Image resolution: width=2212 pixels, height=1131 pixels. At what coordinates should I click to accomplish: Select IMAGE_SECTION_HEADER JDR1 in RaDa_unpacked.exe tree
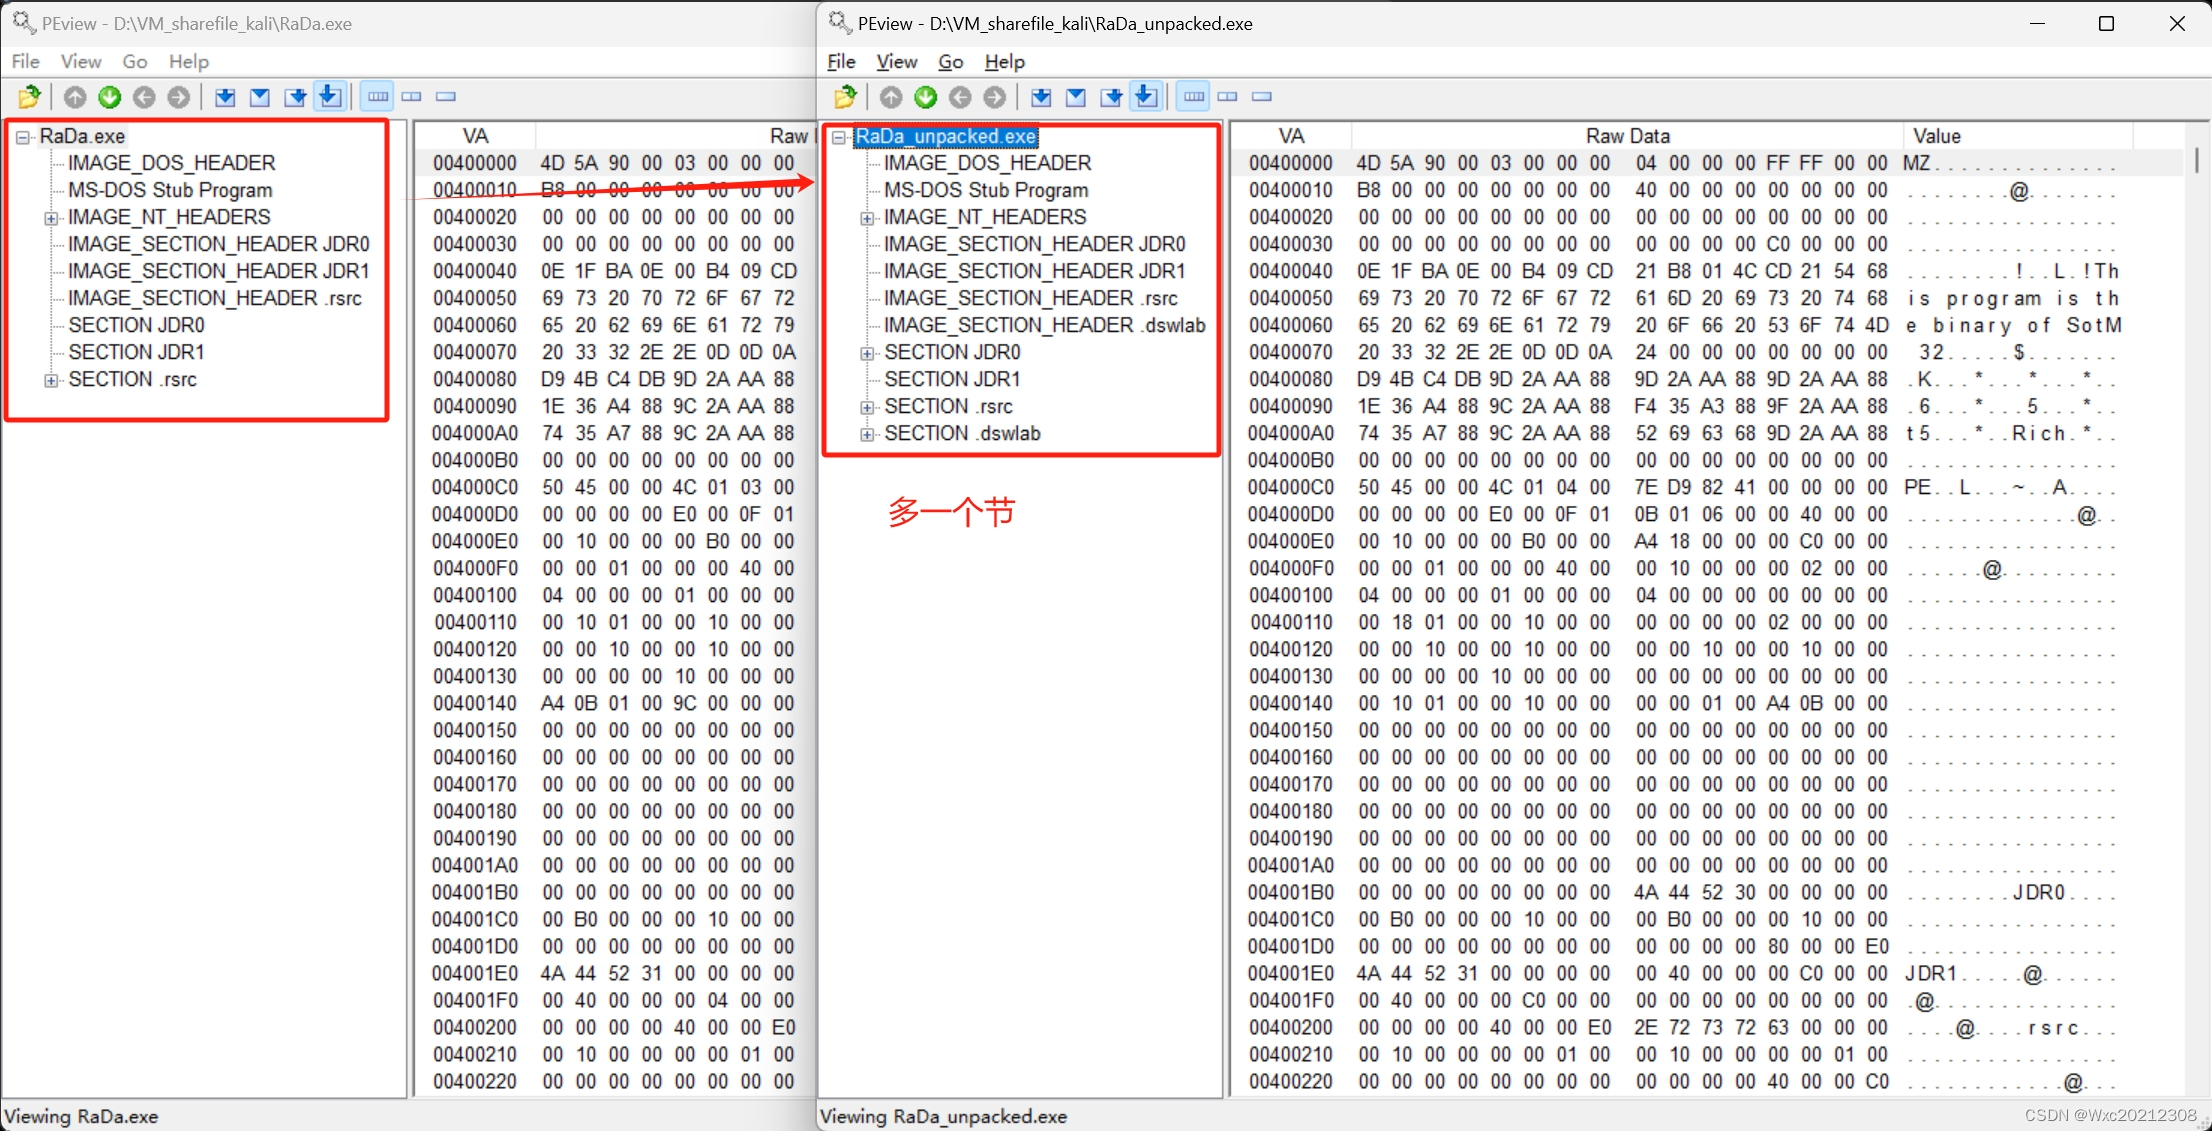pos(1035,271)
